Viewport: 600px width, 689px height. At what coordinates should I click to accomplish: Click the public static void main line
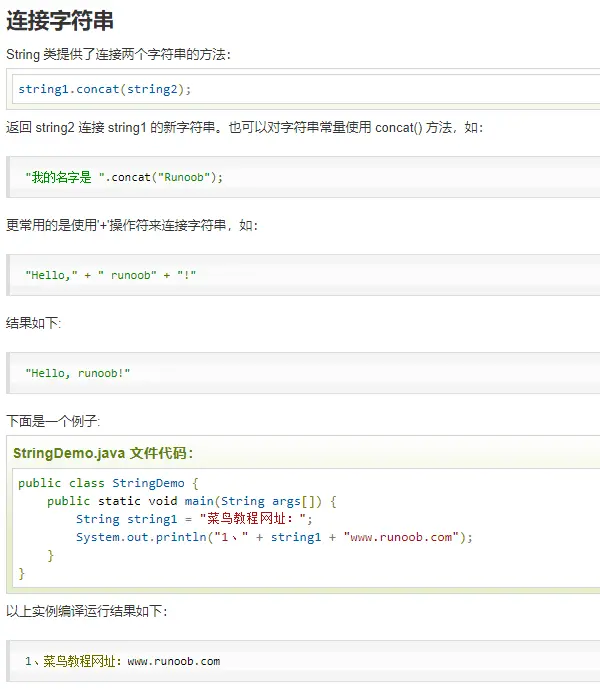click(192, 501)
